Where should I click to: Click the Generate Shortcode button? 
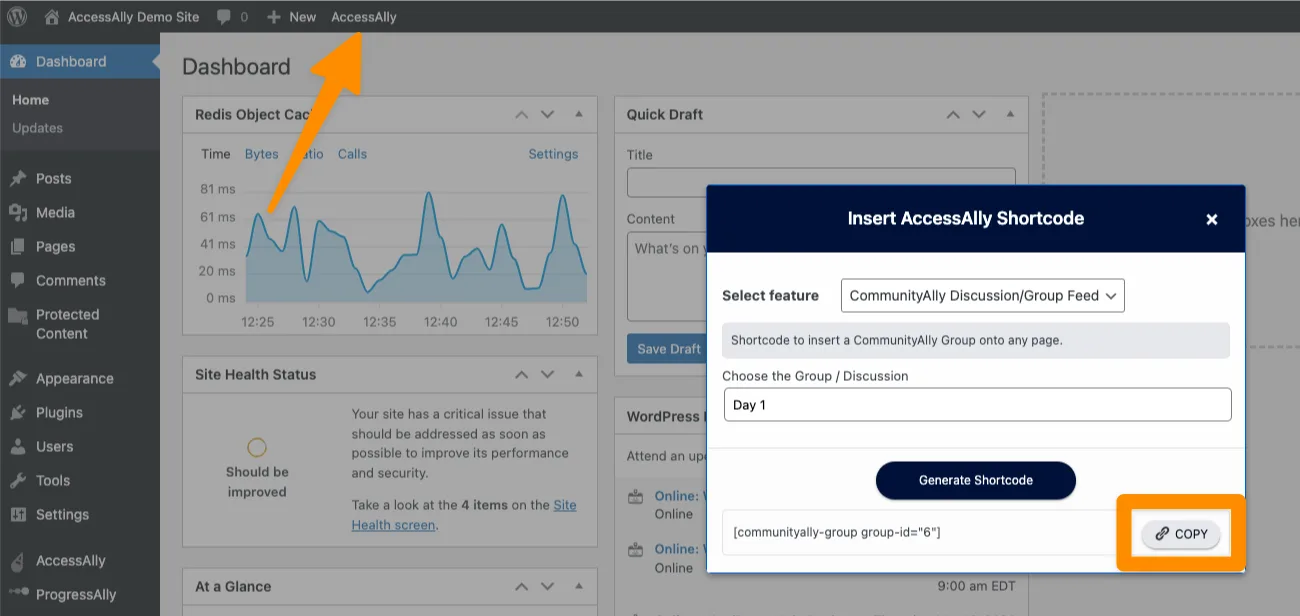pyautogui.click(x=976, y=481)
